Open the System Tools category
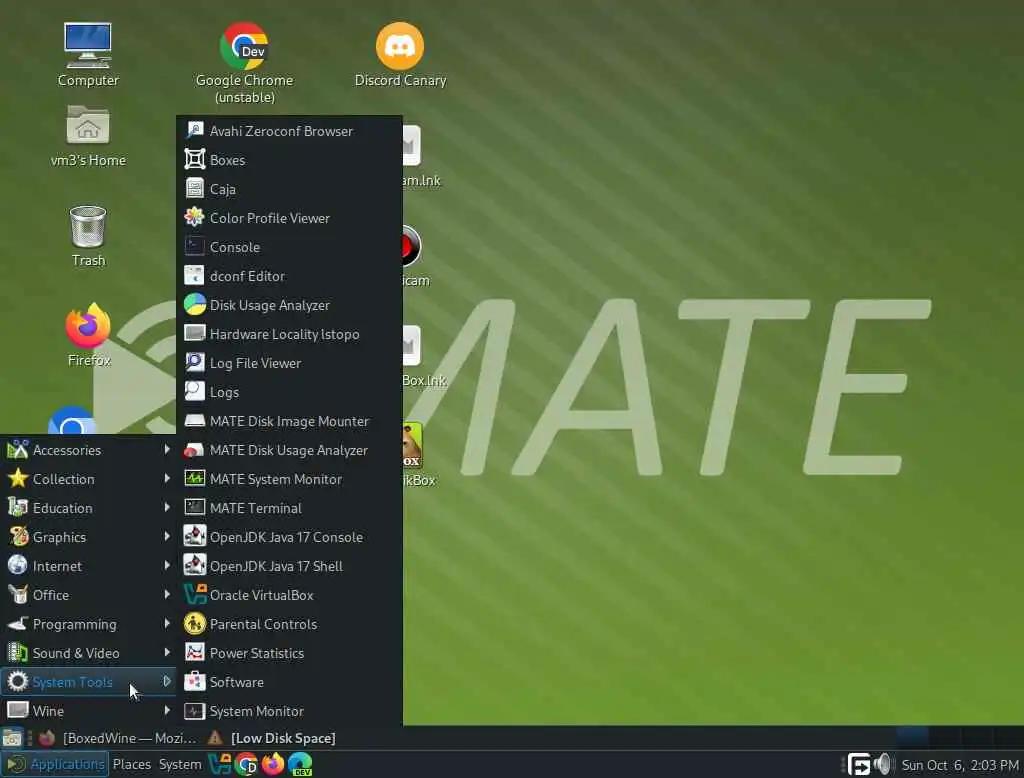 (x=88, y=681)
